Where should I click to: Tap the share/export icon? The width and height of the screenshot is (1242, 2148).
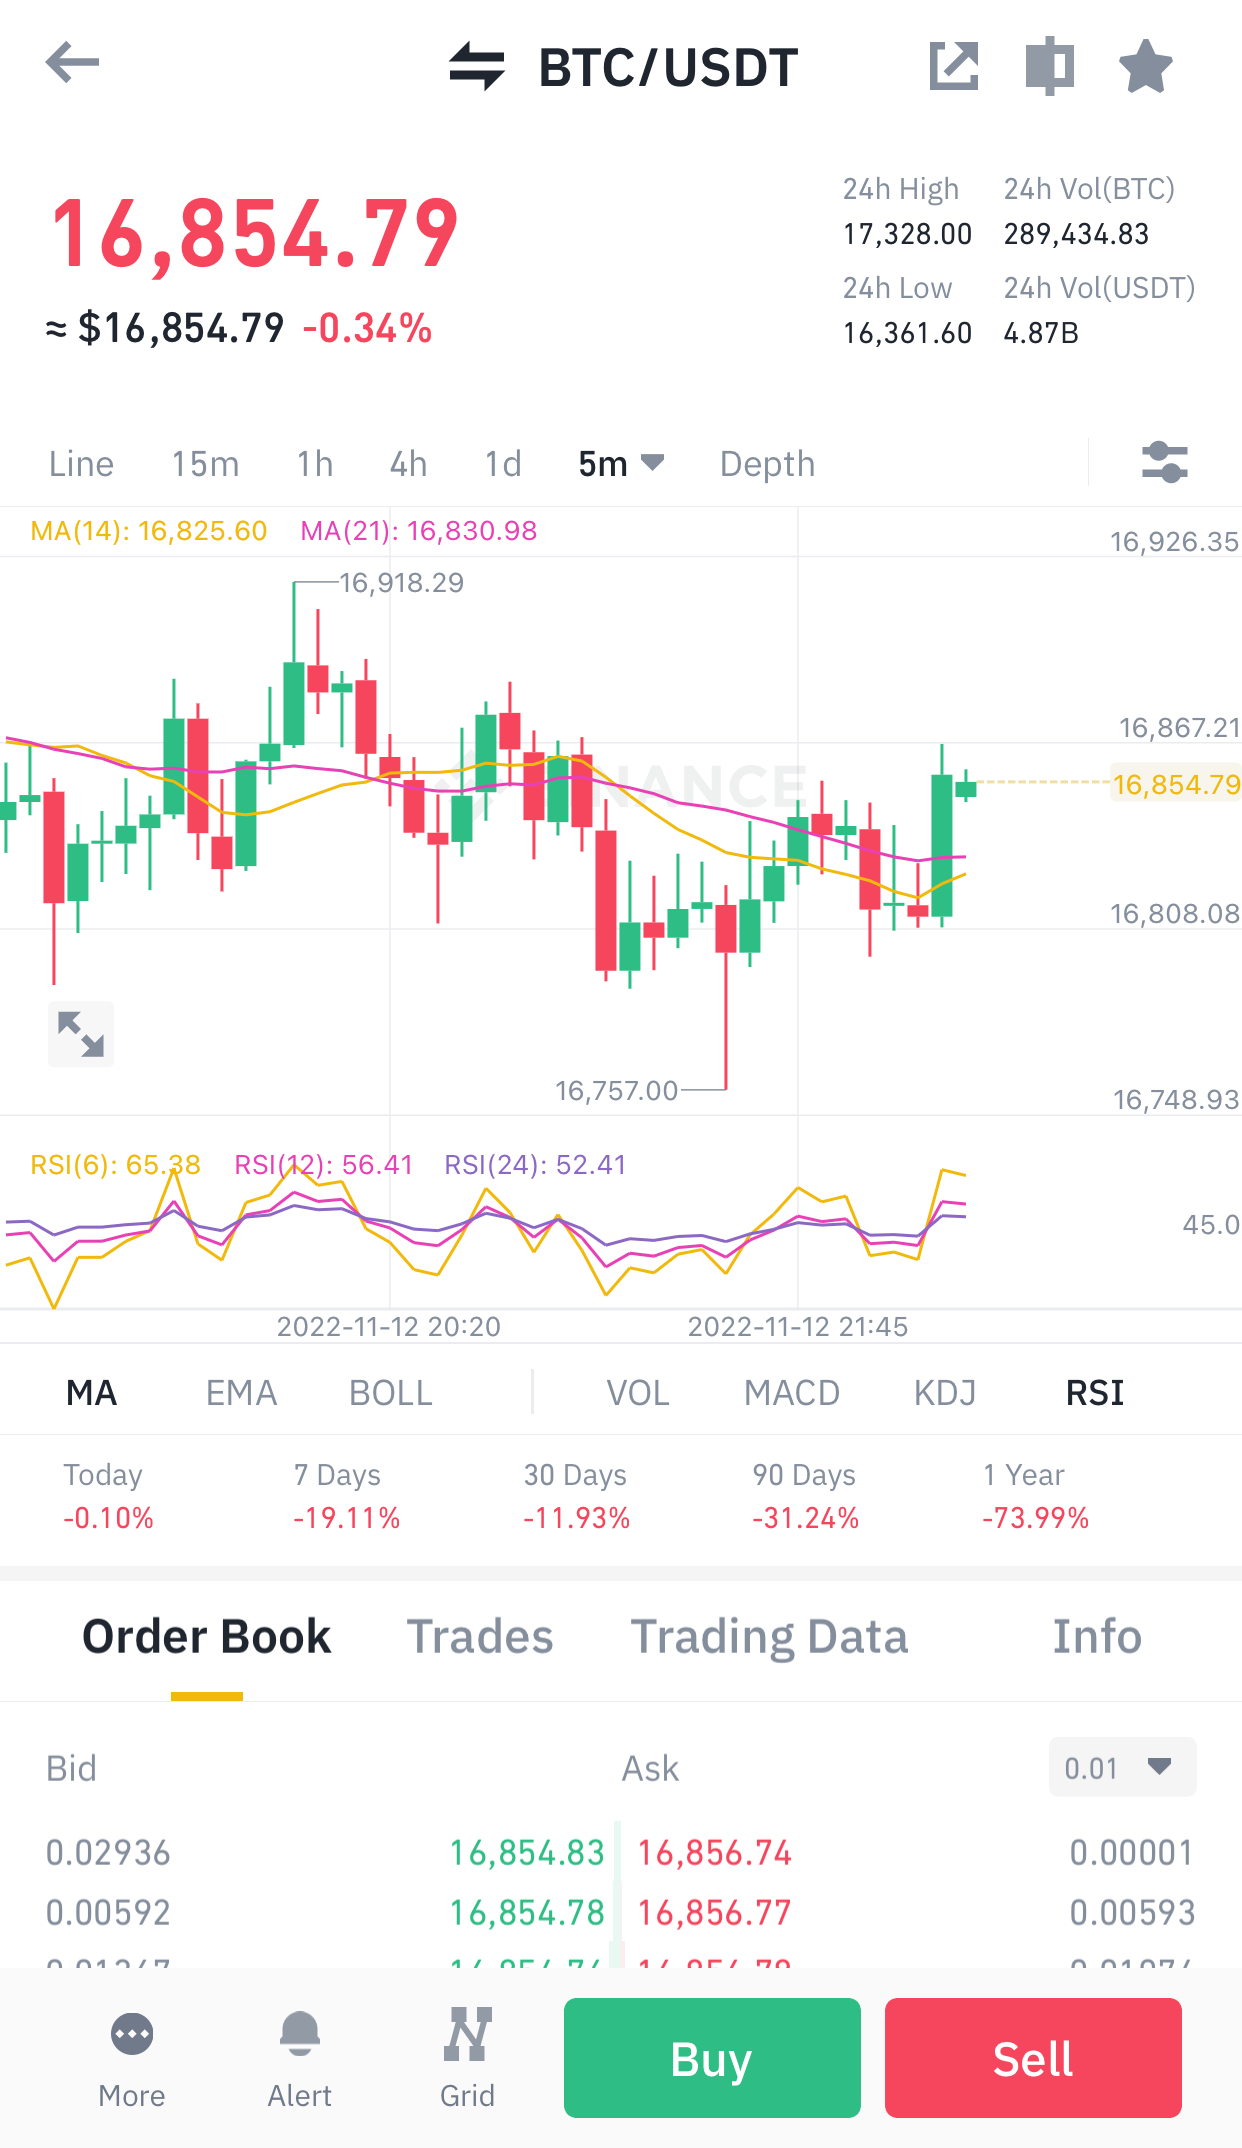(954, 66)
